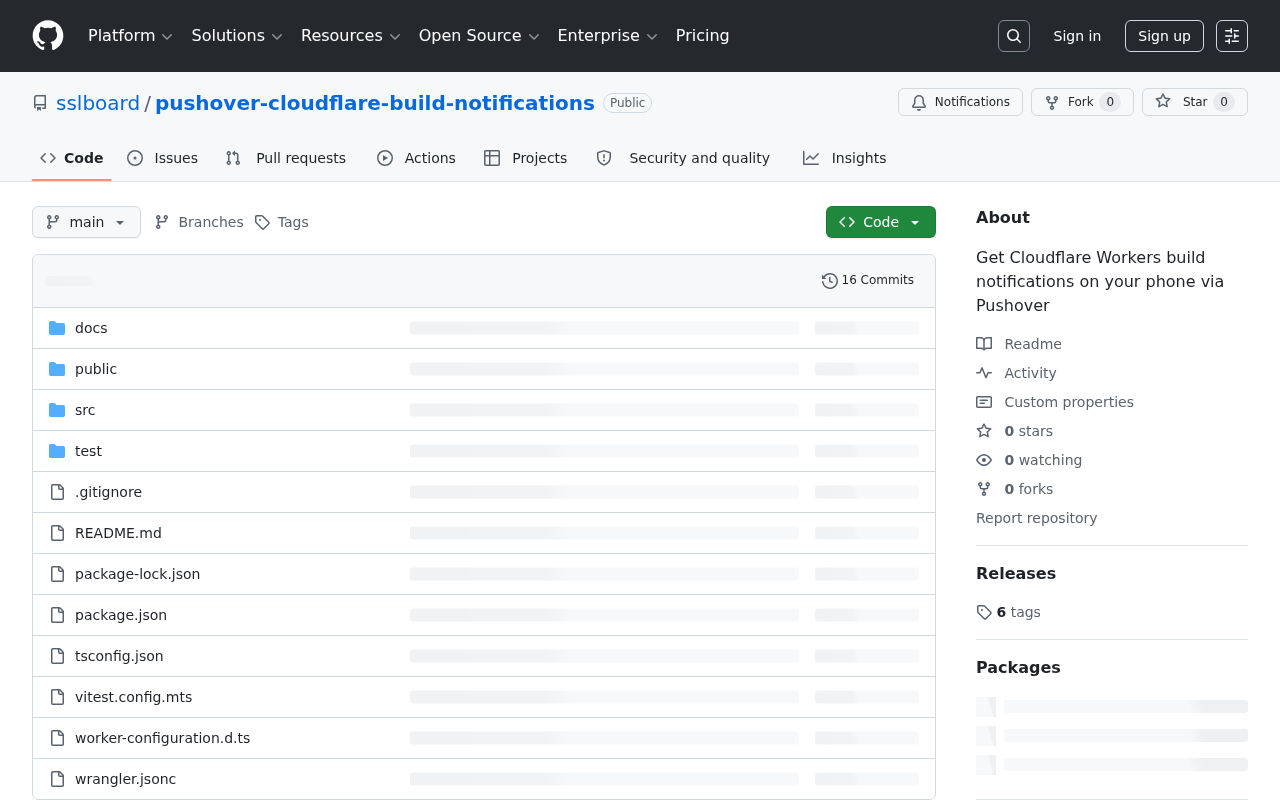Open the README.md file

(118, 533)
